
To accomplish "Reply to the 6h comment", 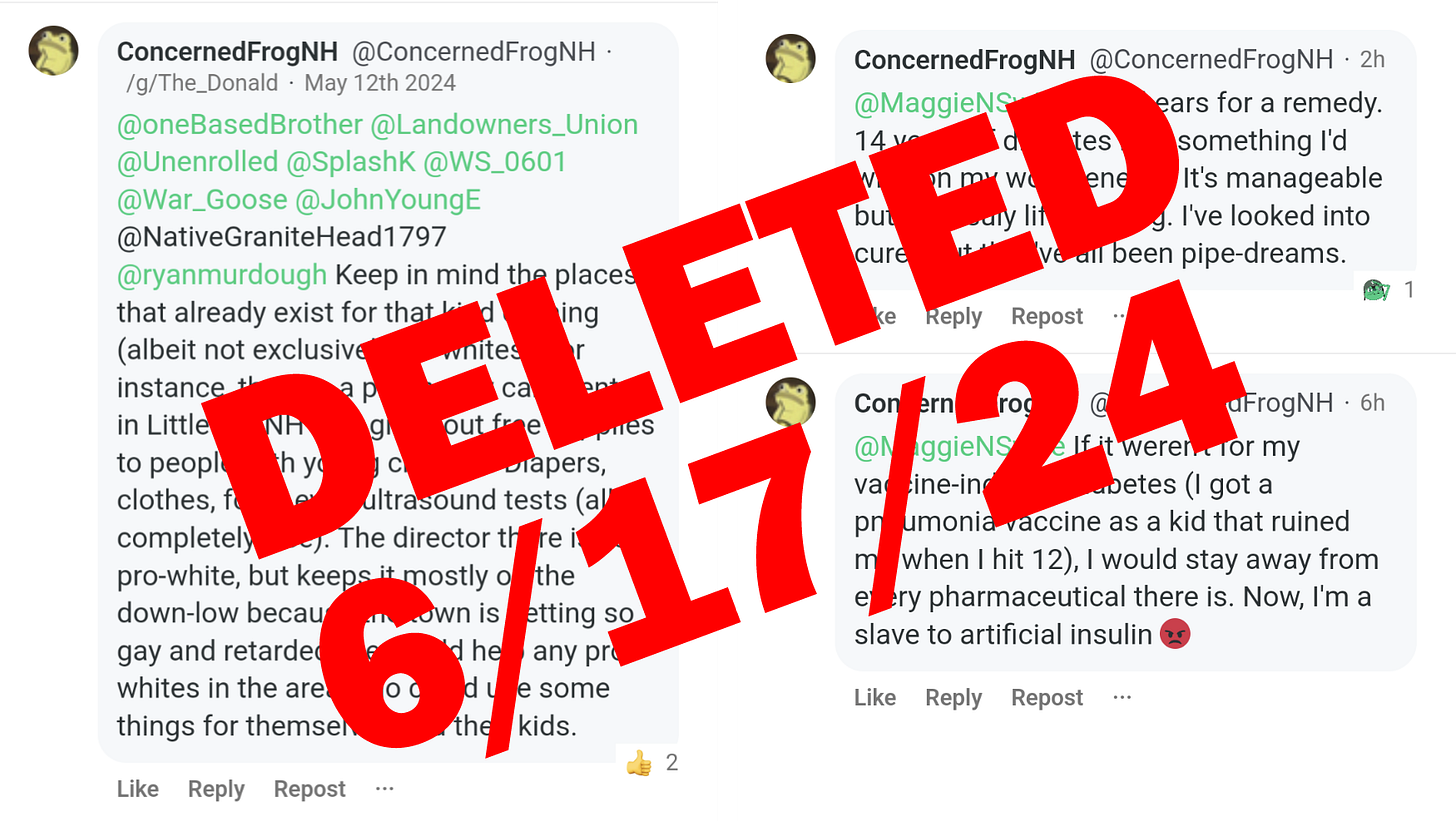I will click(x=953, y=697).
